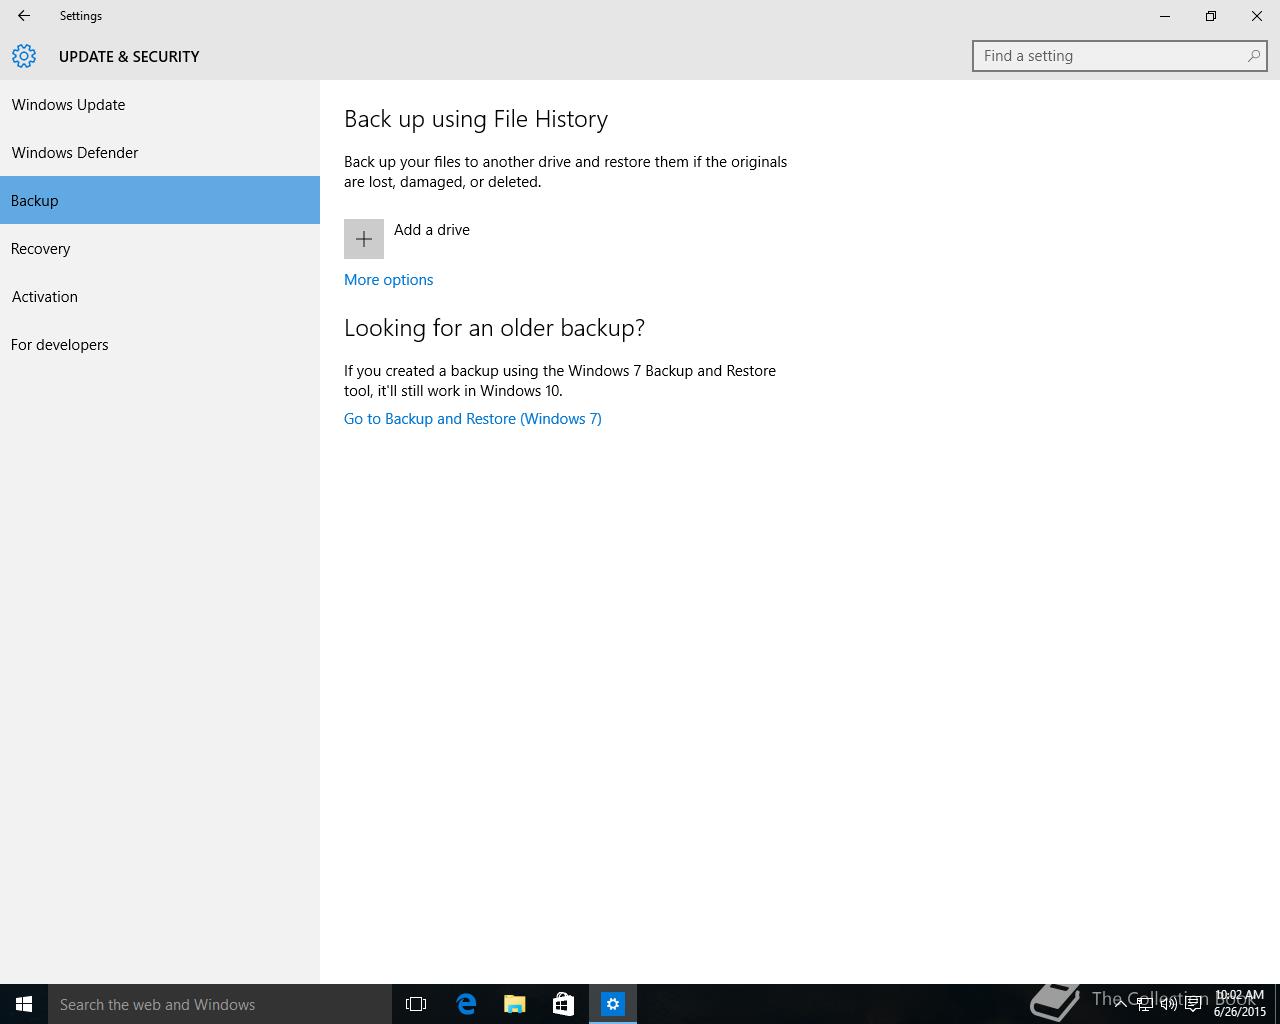Open the volume control in system tray

tap(1168, 1004)
